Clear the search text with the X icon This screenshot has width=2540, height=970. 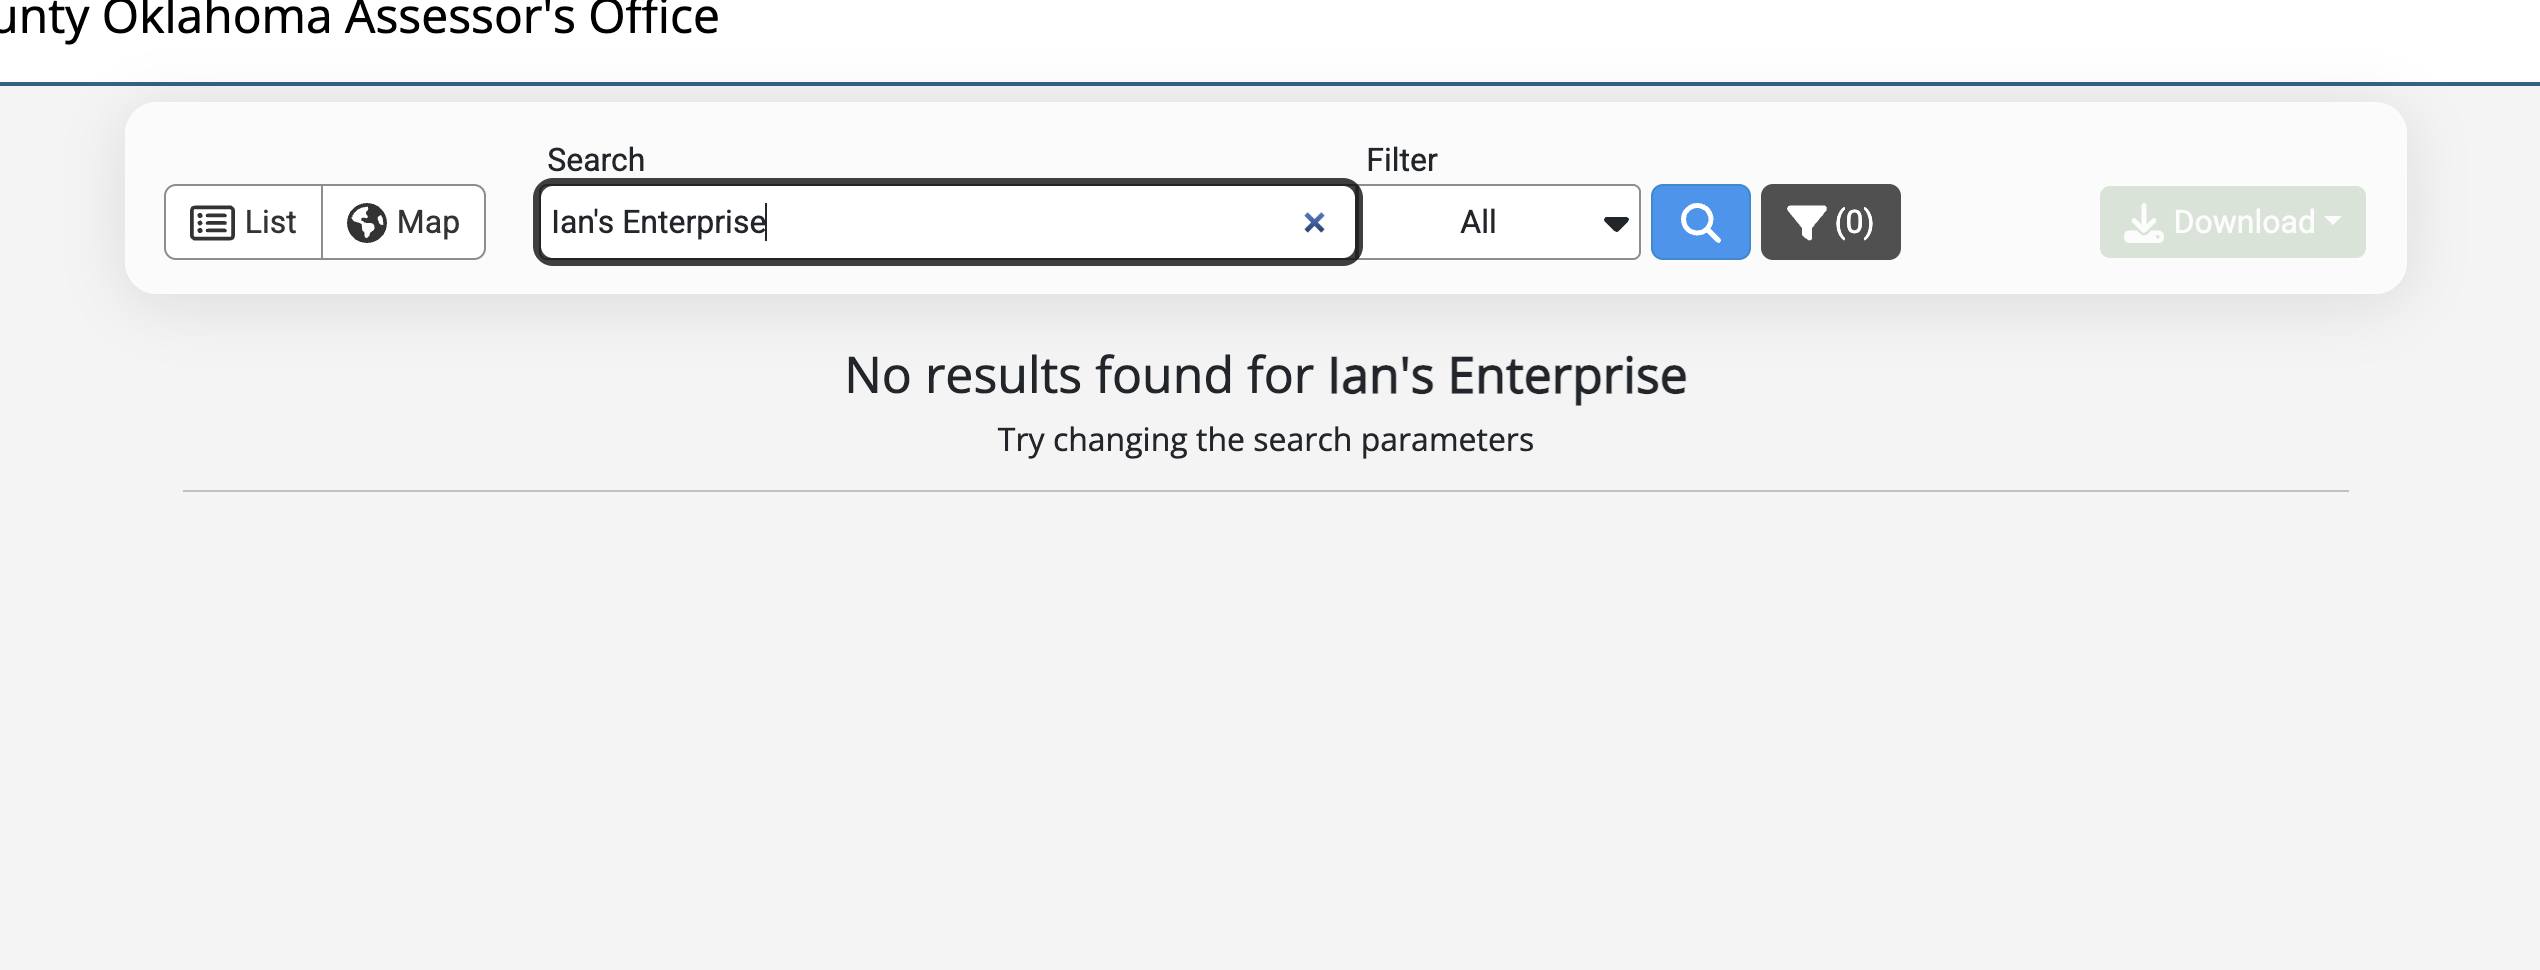1314,222
